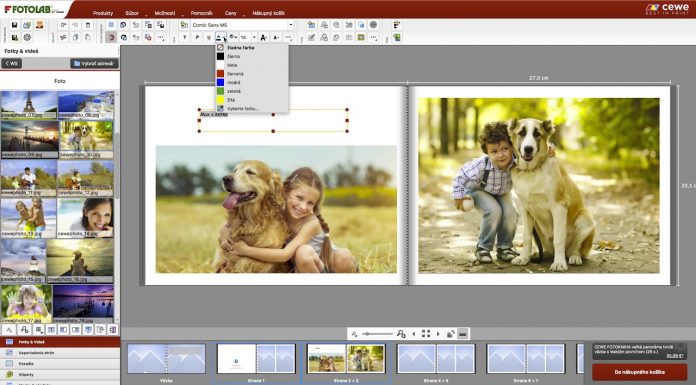The image size is (696, 385).
Task: Select the Eiffel Tower photo thumbnail
Action: click(x=29, y=105)
